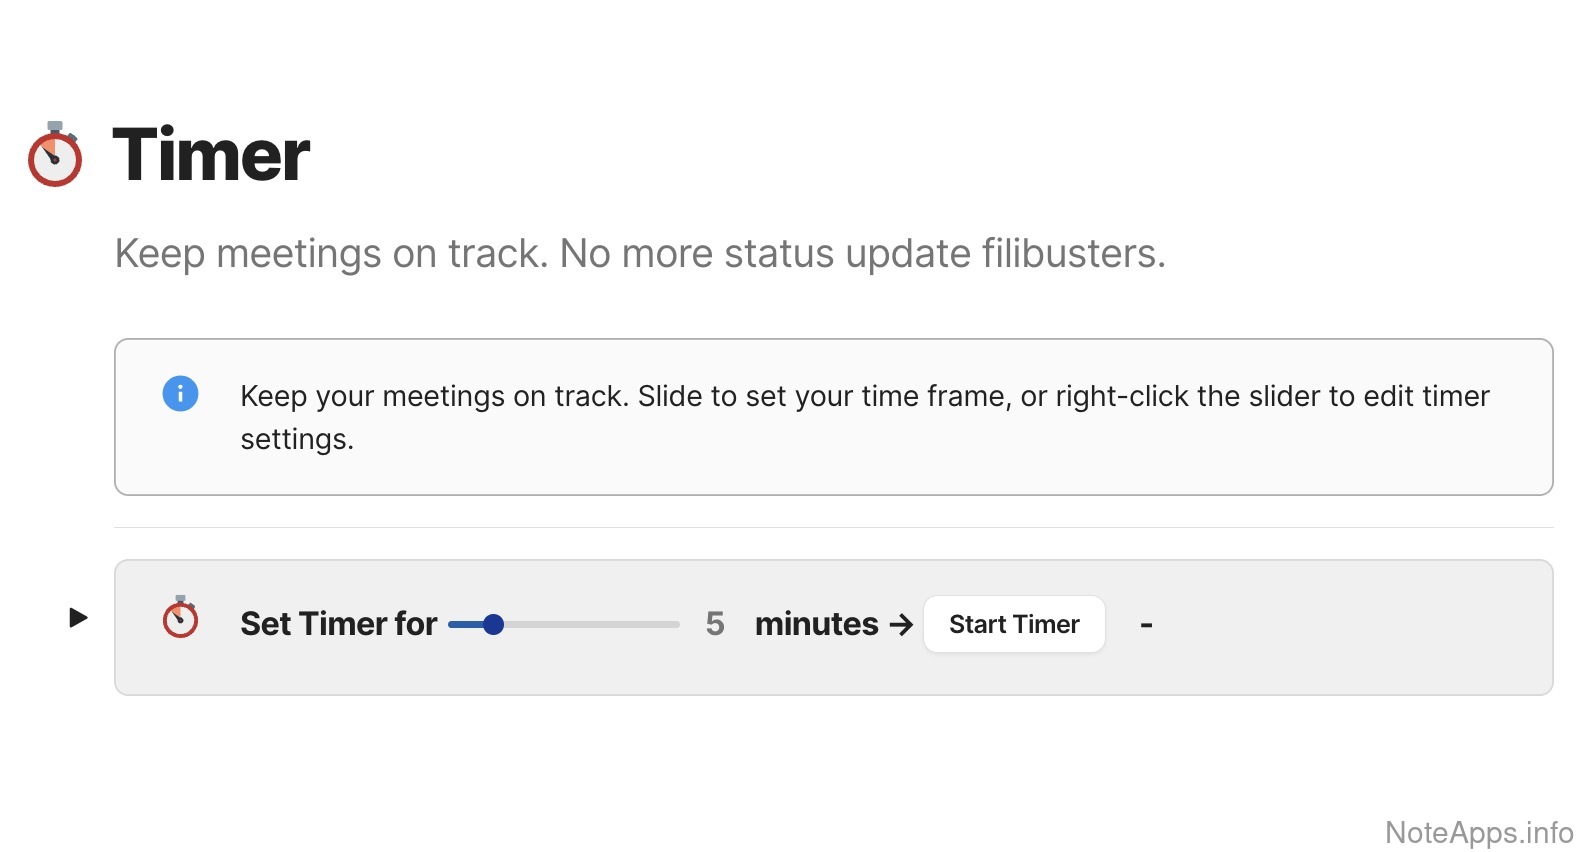
Task: Open the NoteApps.info watermark link
Action: [1478, 832]
